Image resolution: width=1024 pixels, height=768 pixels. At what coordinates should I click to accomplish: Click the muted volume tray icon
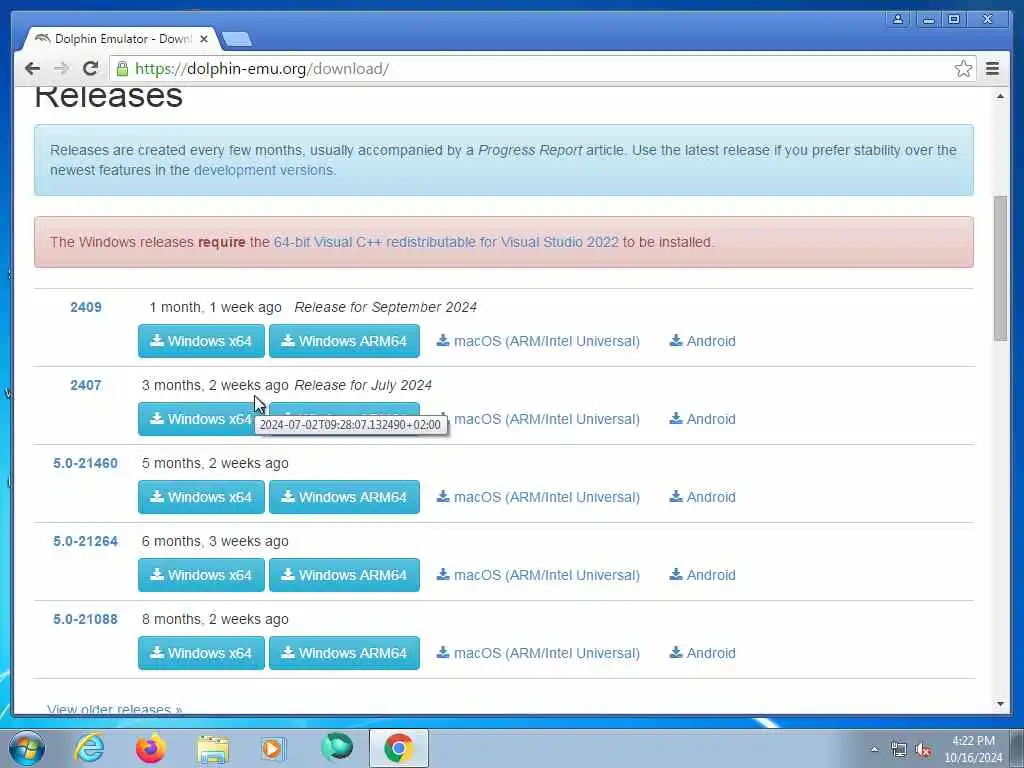[923, 750]
